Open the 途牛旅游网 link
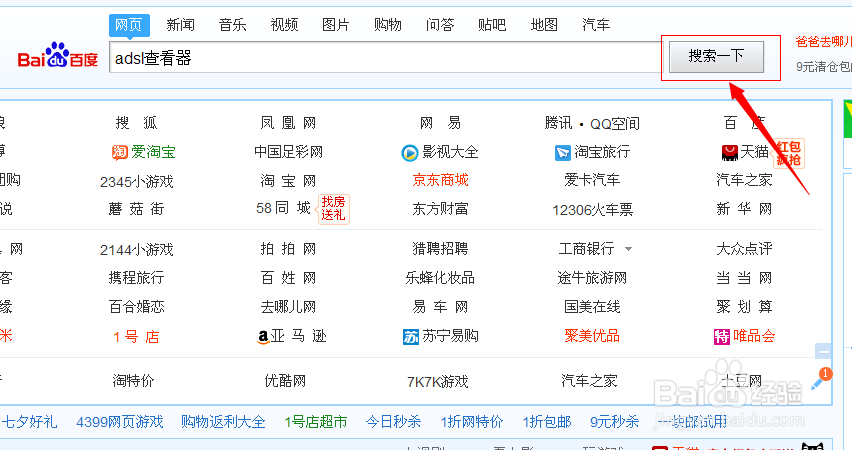The height and width of the screenshot is (450, 852). (592, 278)
